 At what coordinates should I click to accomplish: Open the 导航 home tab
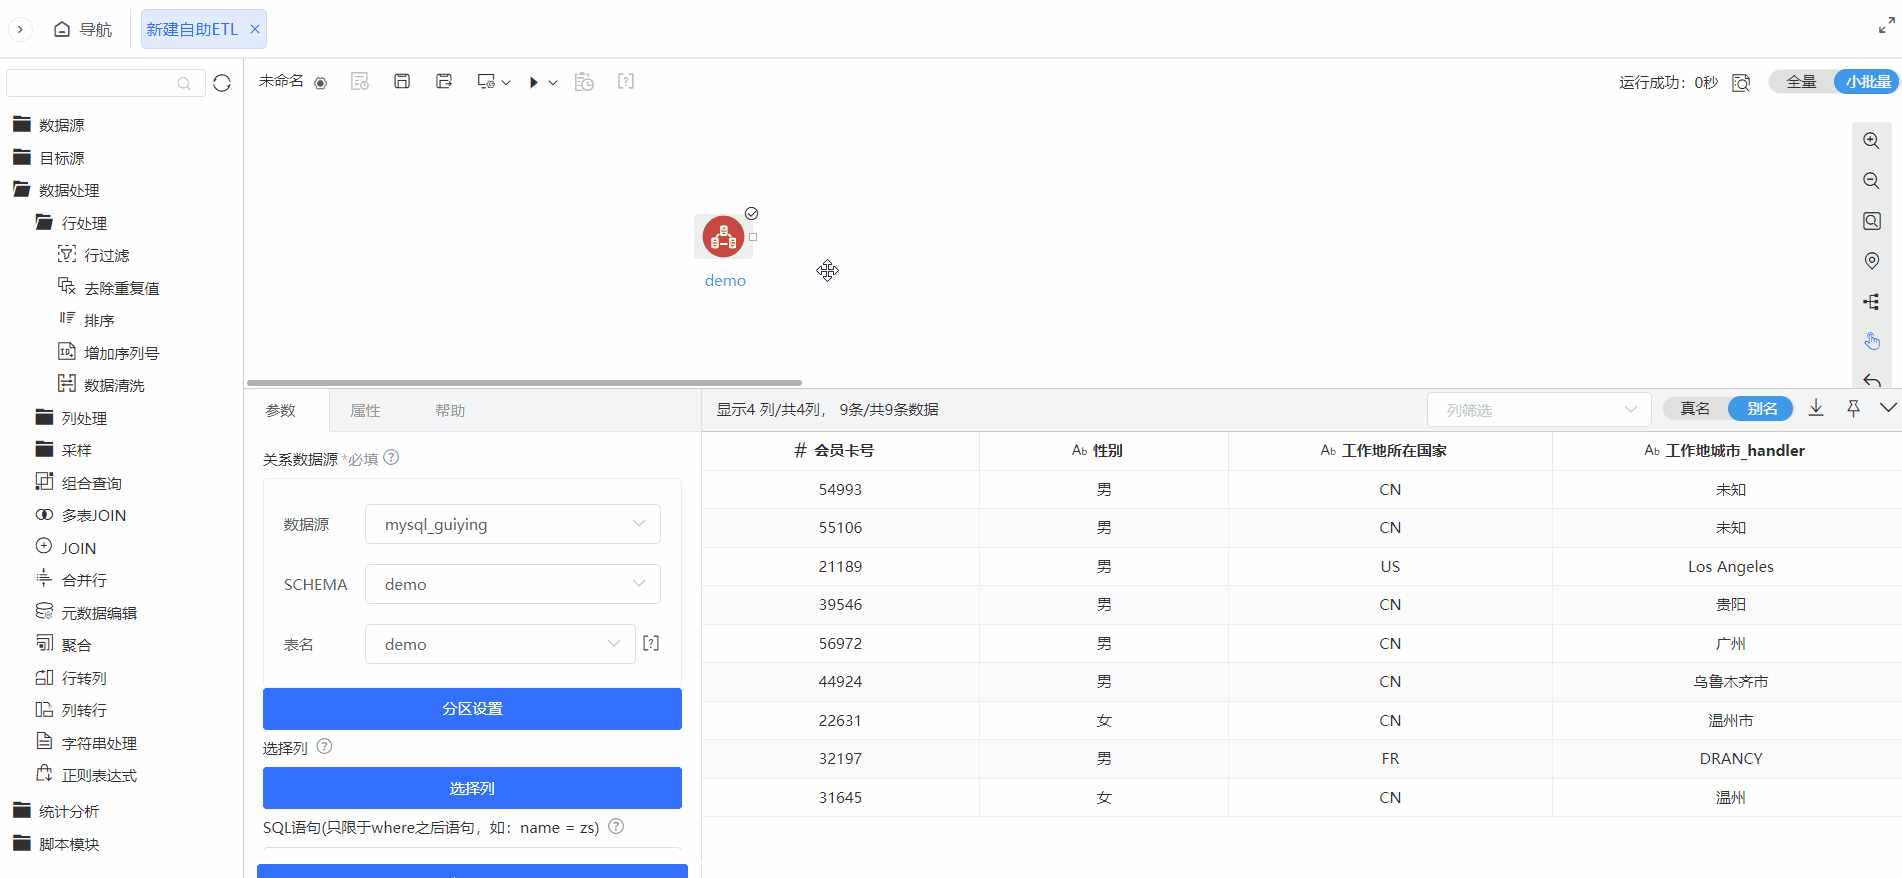tap(83, 29)
